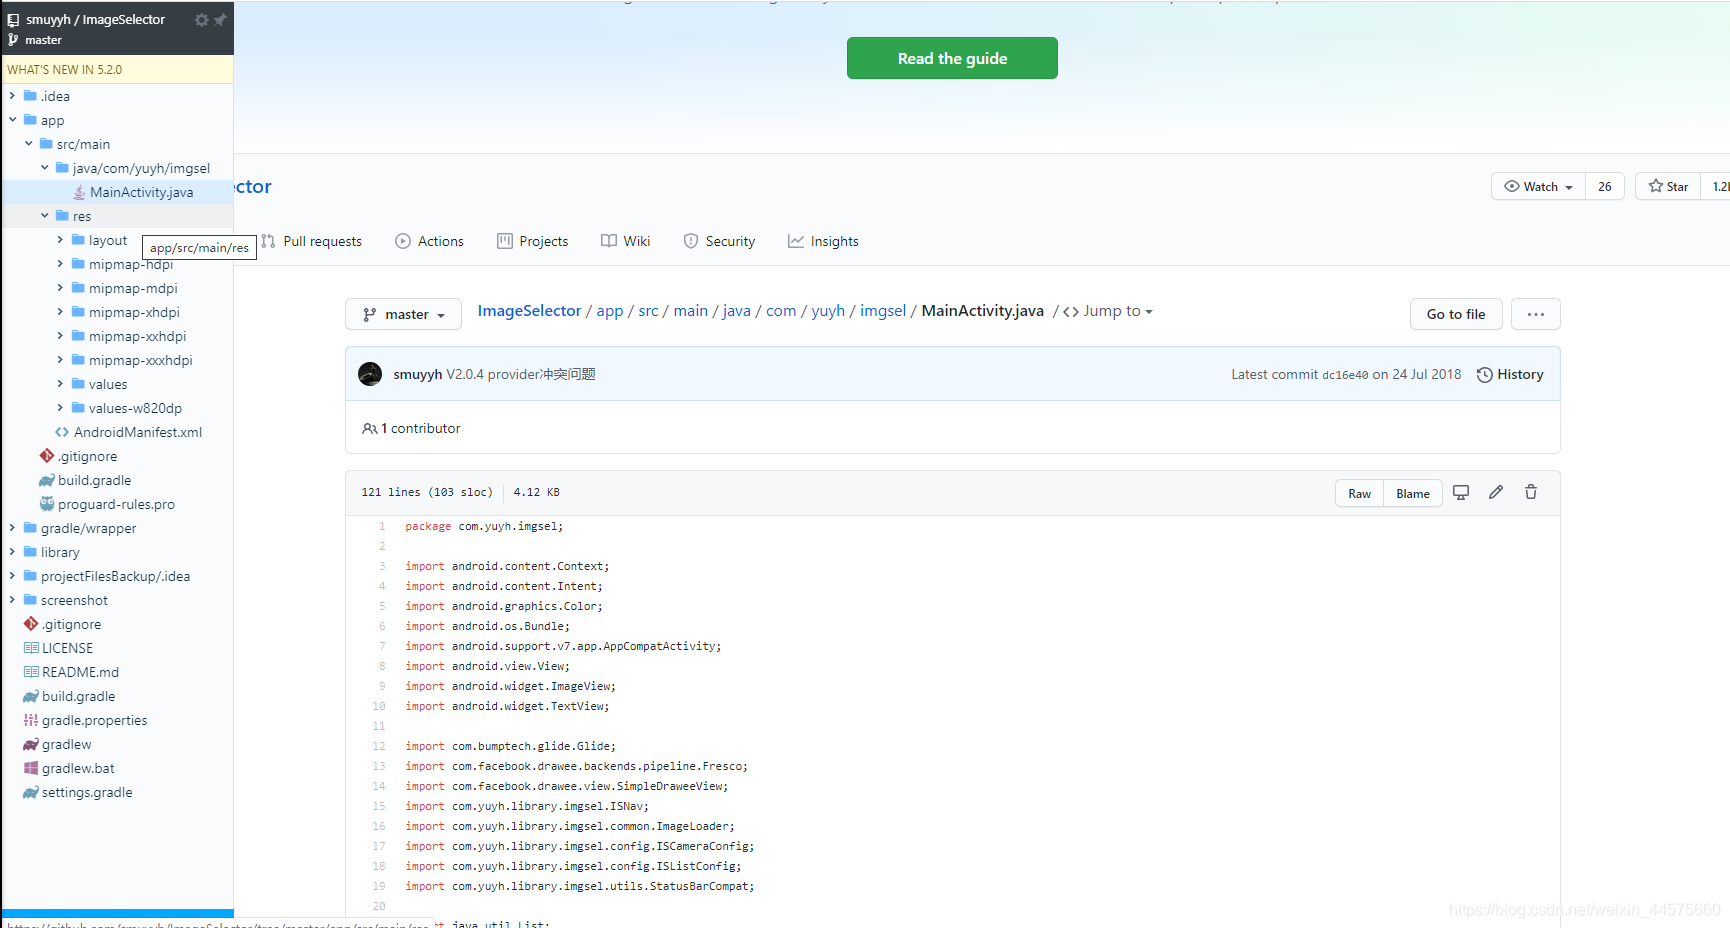Open the src breadcrumb link
Screen dimensions: 1730x928
point(648,311)
